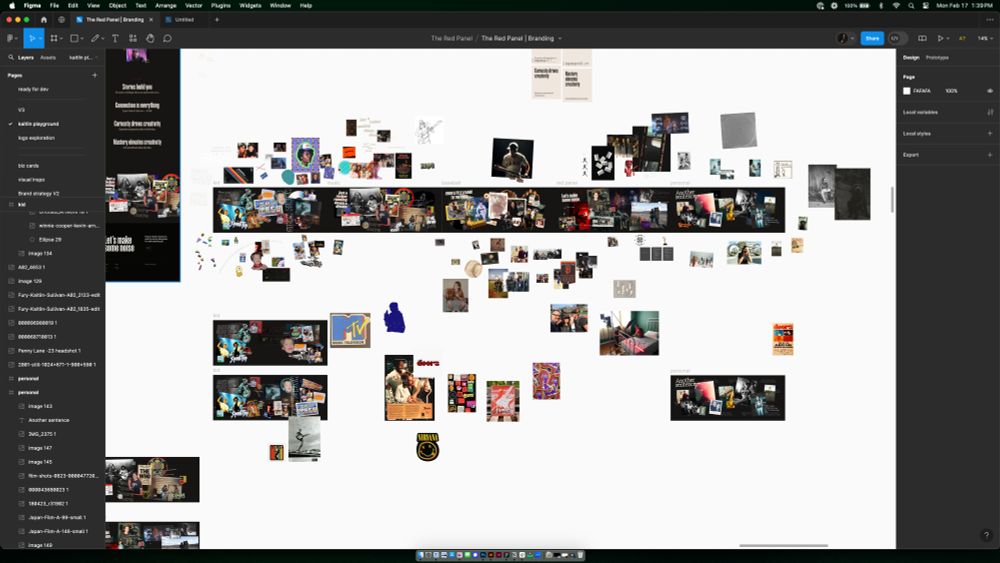Viewport: 1000px width, 563px height.
Task: Toggle Dev Mode switch
Action: coord(897,38)
